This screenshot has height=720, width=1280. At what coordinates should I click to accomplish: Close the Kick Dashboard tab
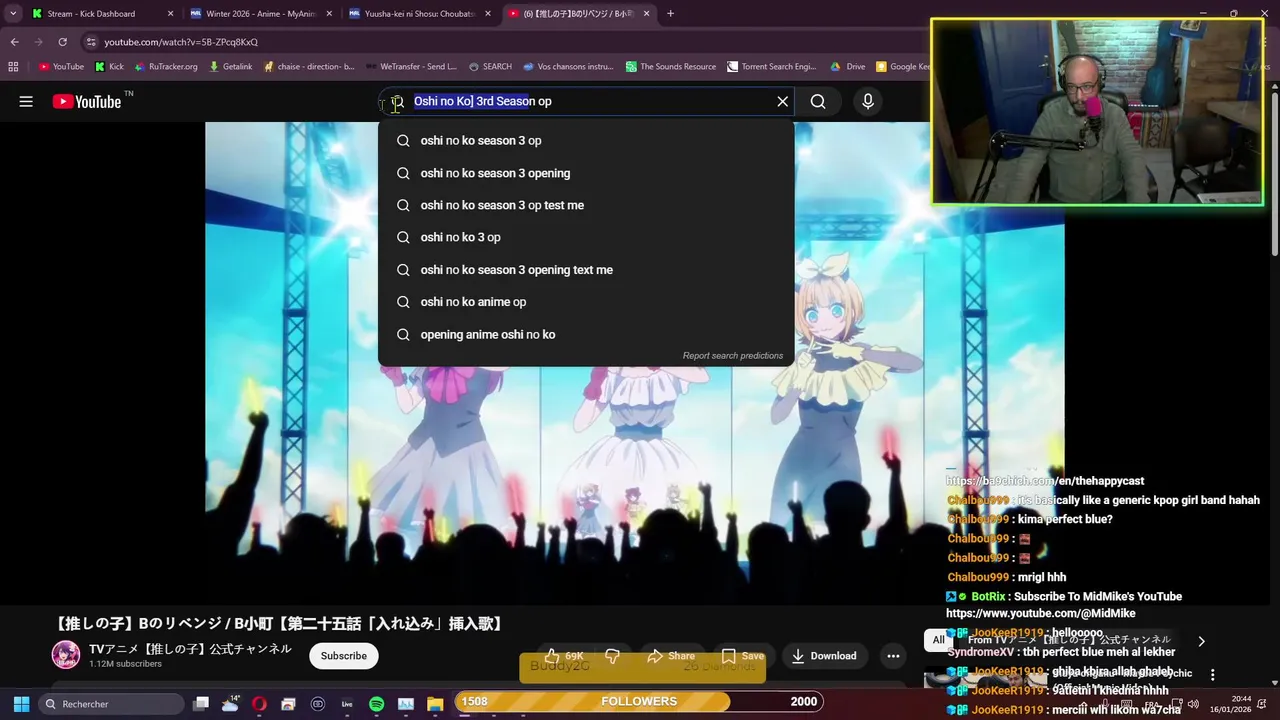click(170, 14)
